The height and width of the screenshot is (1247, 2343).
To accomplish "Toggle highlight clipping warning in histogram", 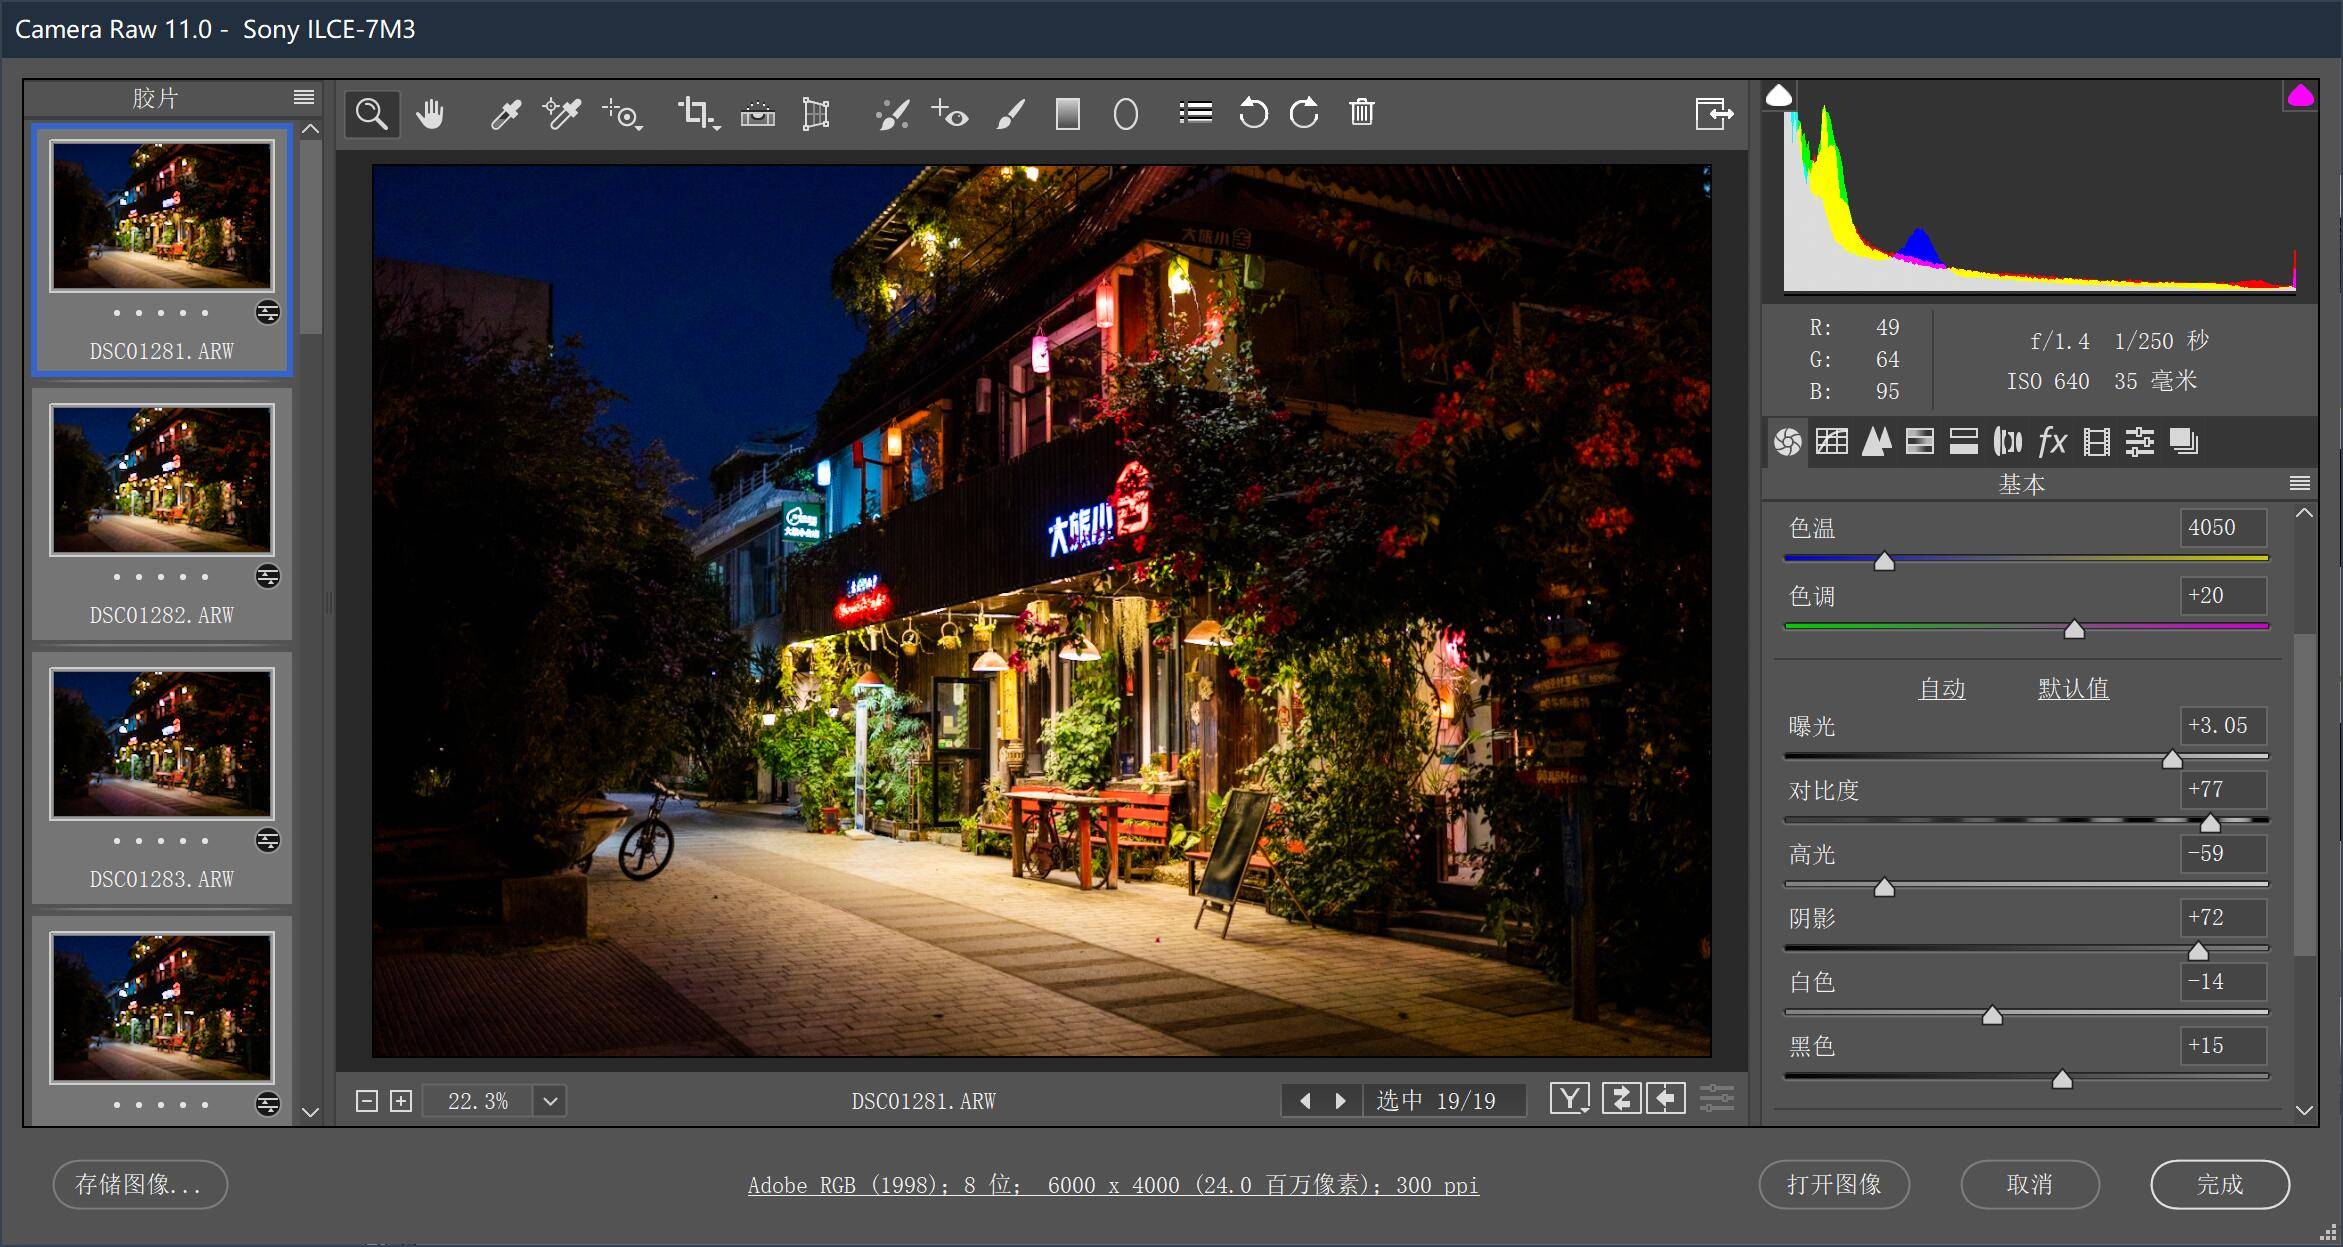I will tap(2300, 96).
